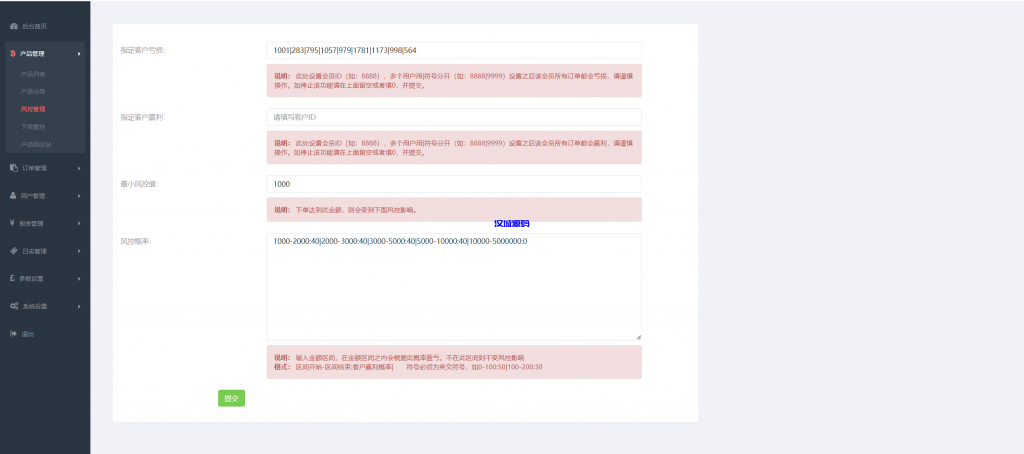Click 退出 to log out

[27, 334]
